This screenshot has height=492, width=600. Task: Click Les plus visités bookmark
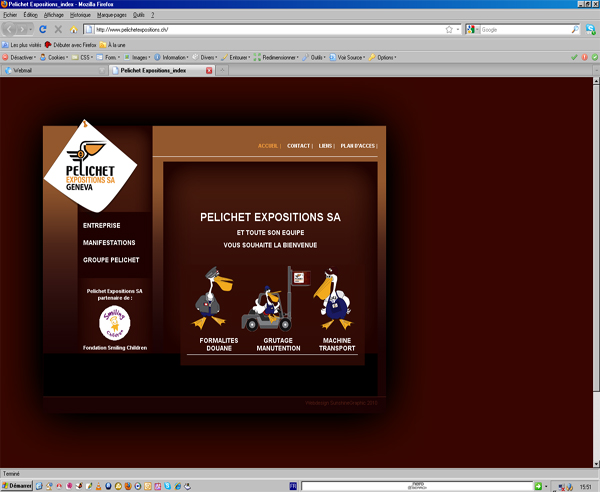click(x=21, y=45)
